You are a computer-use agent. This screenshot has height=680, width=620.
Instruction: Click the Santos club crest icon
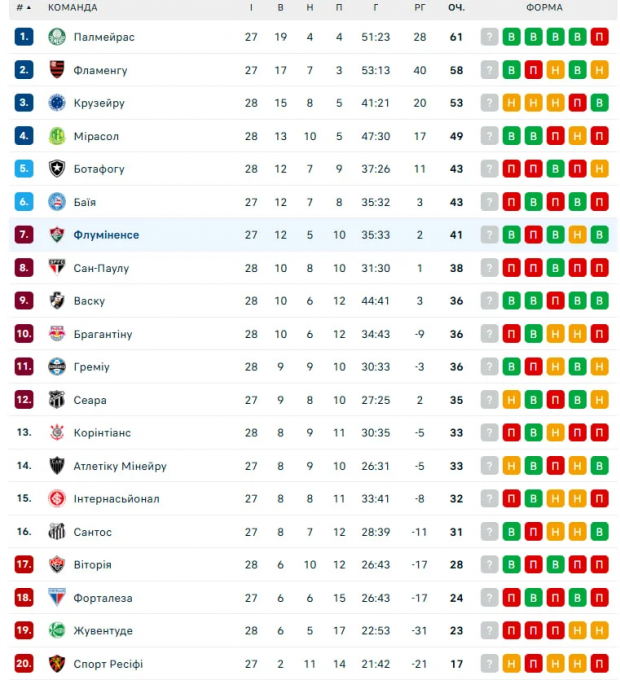click(x=57, y=532)
